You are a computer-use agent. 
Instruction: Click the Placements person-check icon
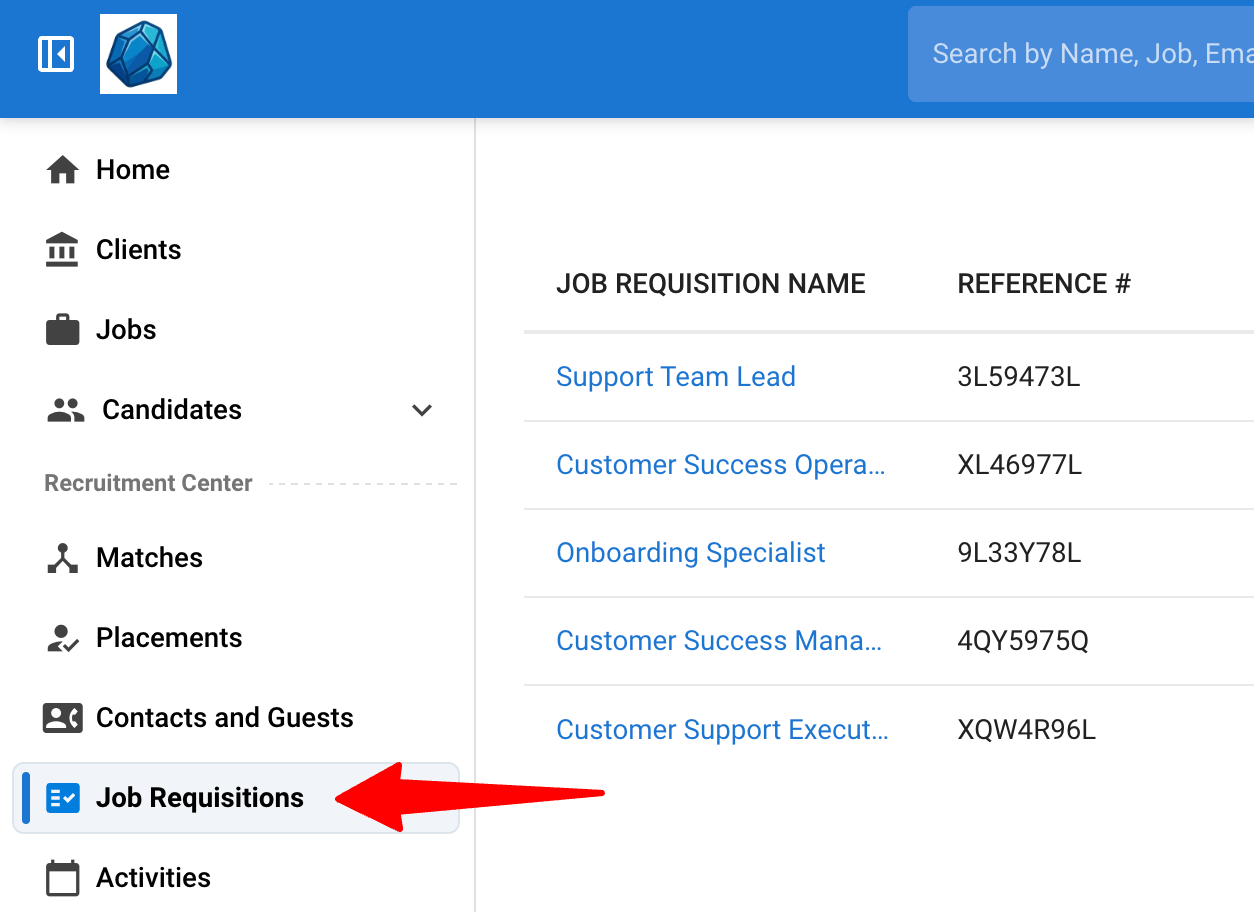point(62,638)
